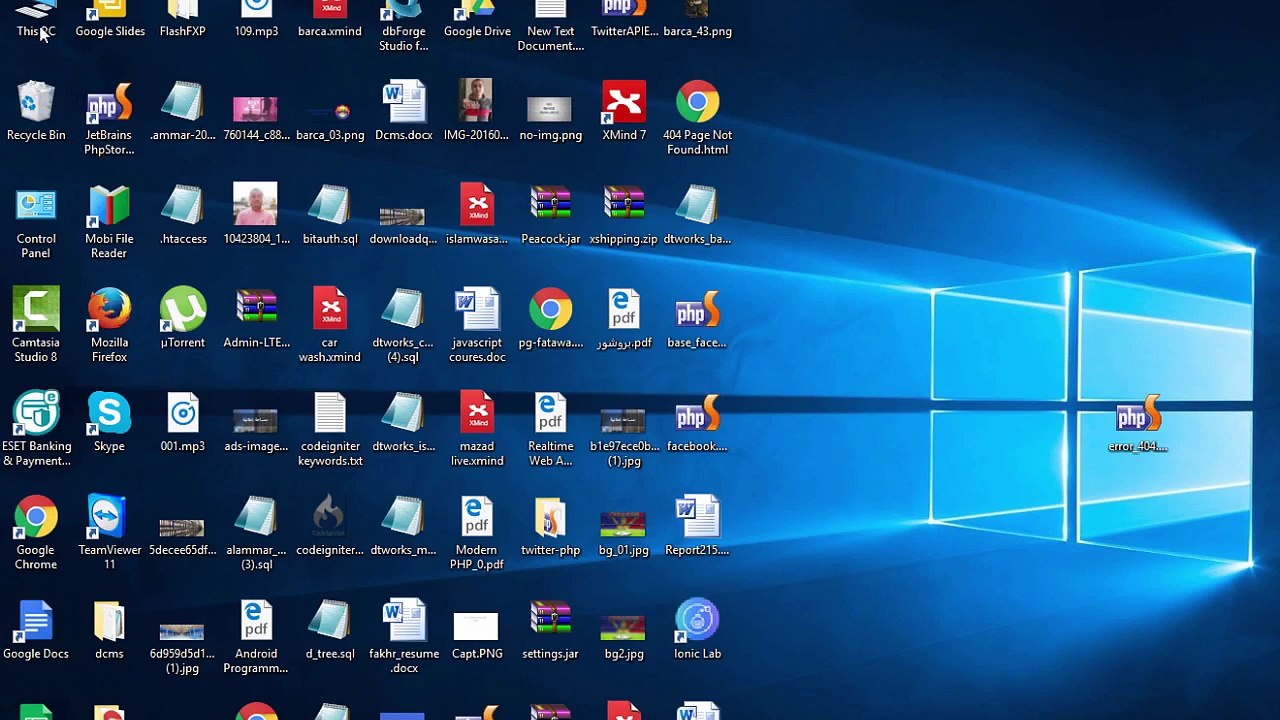Select the Realtime Web A... PDF
1280x720 pixels.
pyautogui.click(x=550, y=430)
